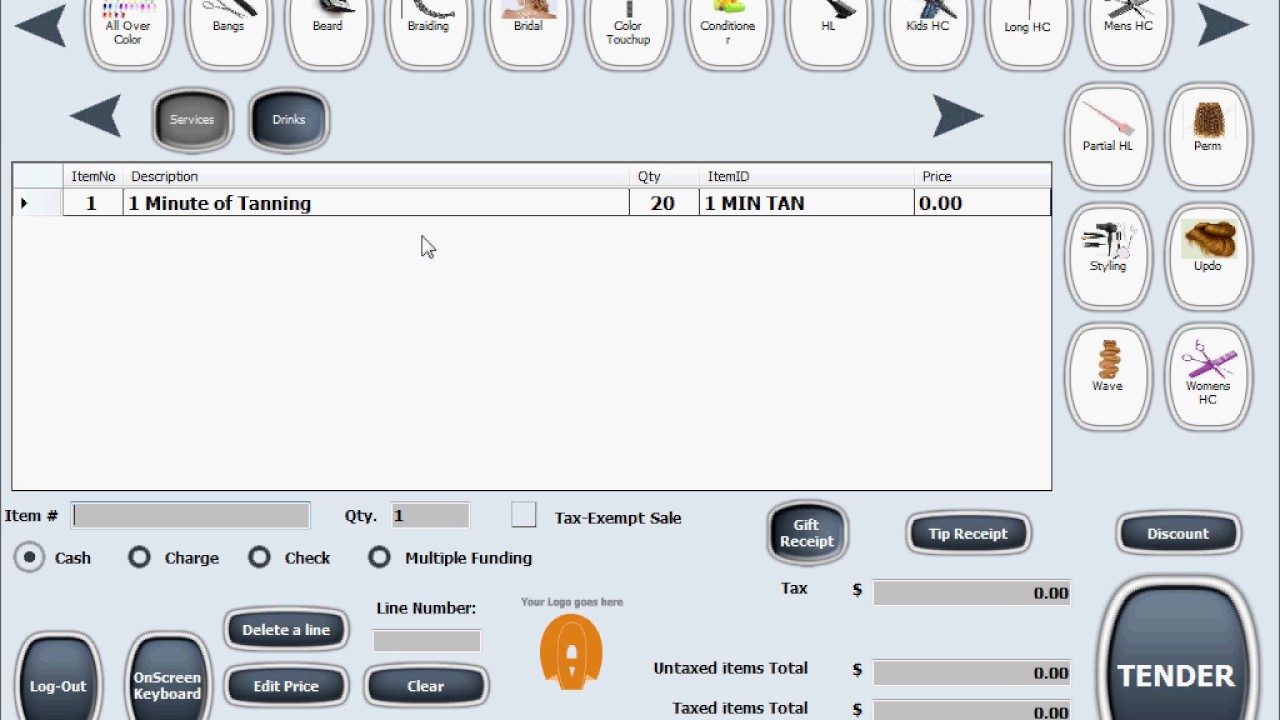Viewport: 1280px width, 720px height.
Task: Go to next service items page
Action: [x=1224, y=24]
